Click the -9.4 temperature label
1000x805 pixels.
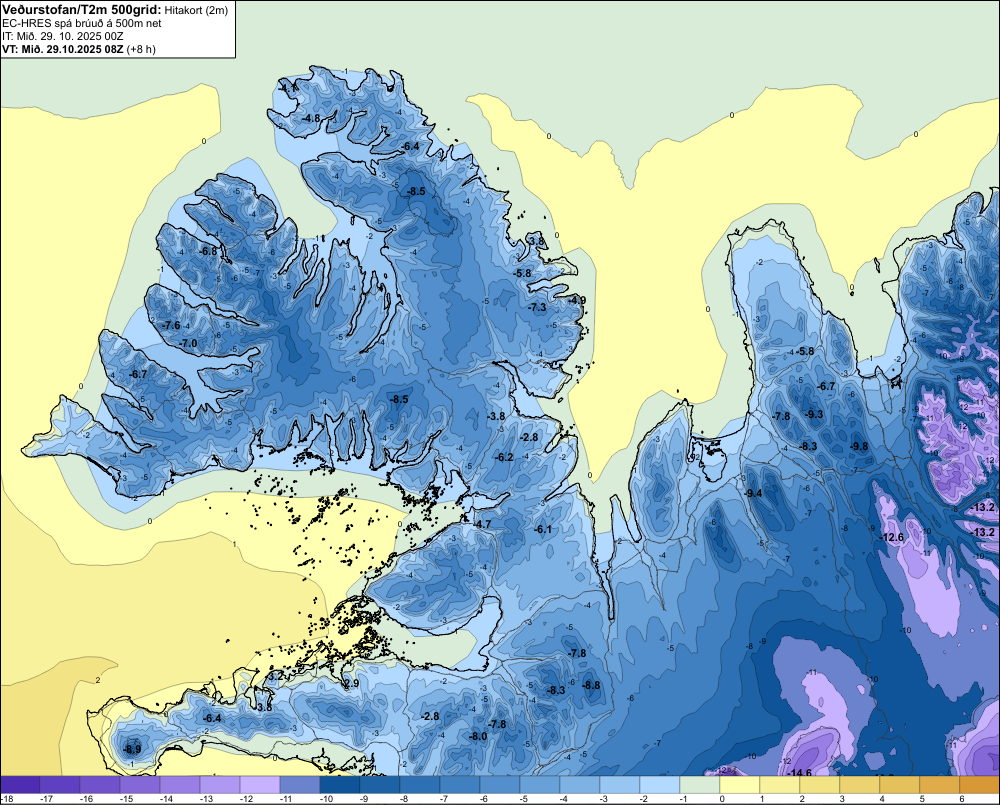tap(753, 493)
